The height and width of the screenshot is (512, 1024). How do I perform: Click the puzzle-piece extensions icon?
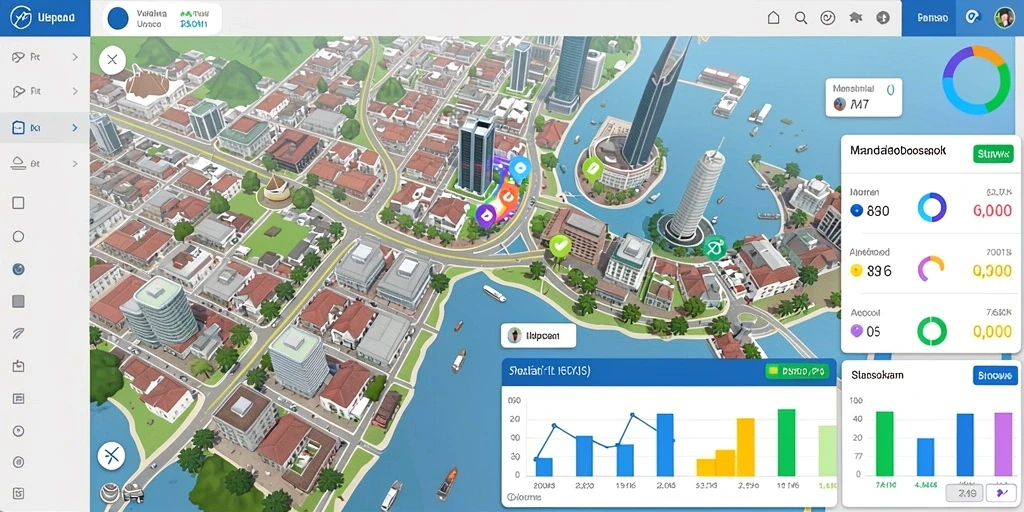856,18
